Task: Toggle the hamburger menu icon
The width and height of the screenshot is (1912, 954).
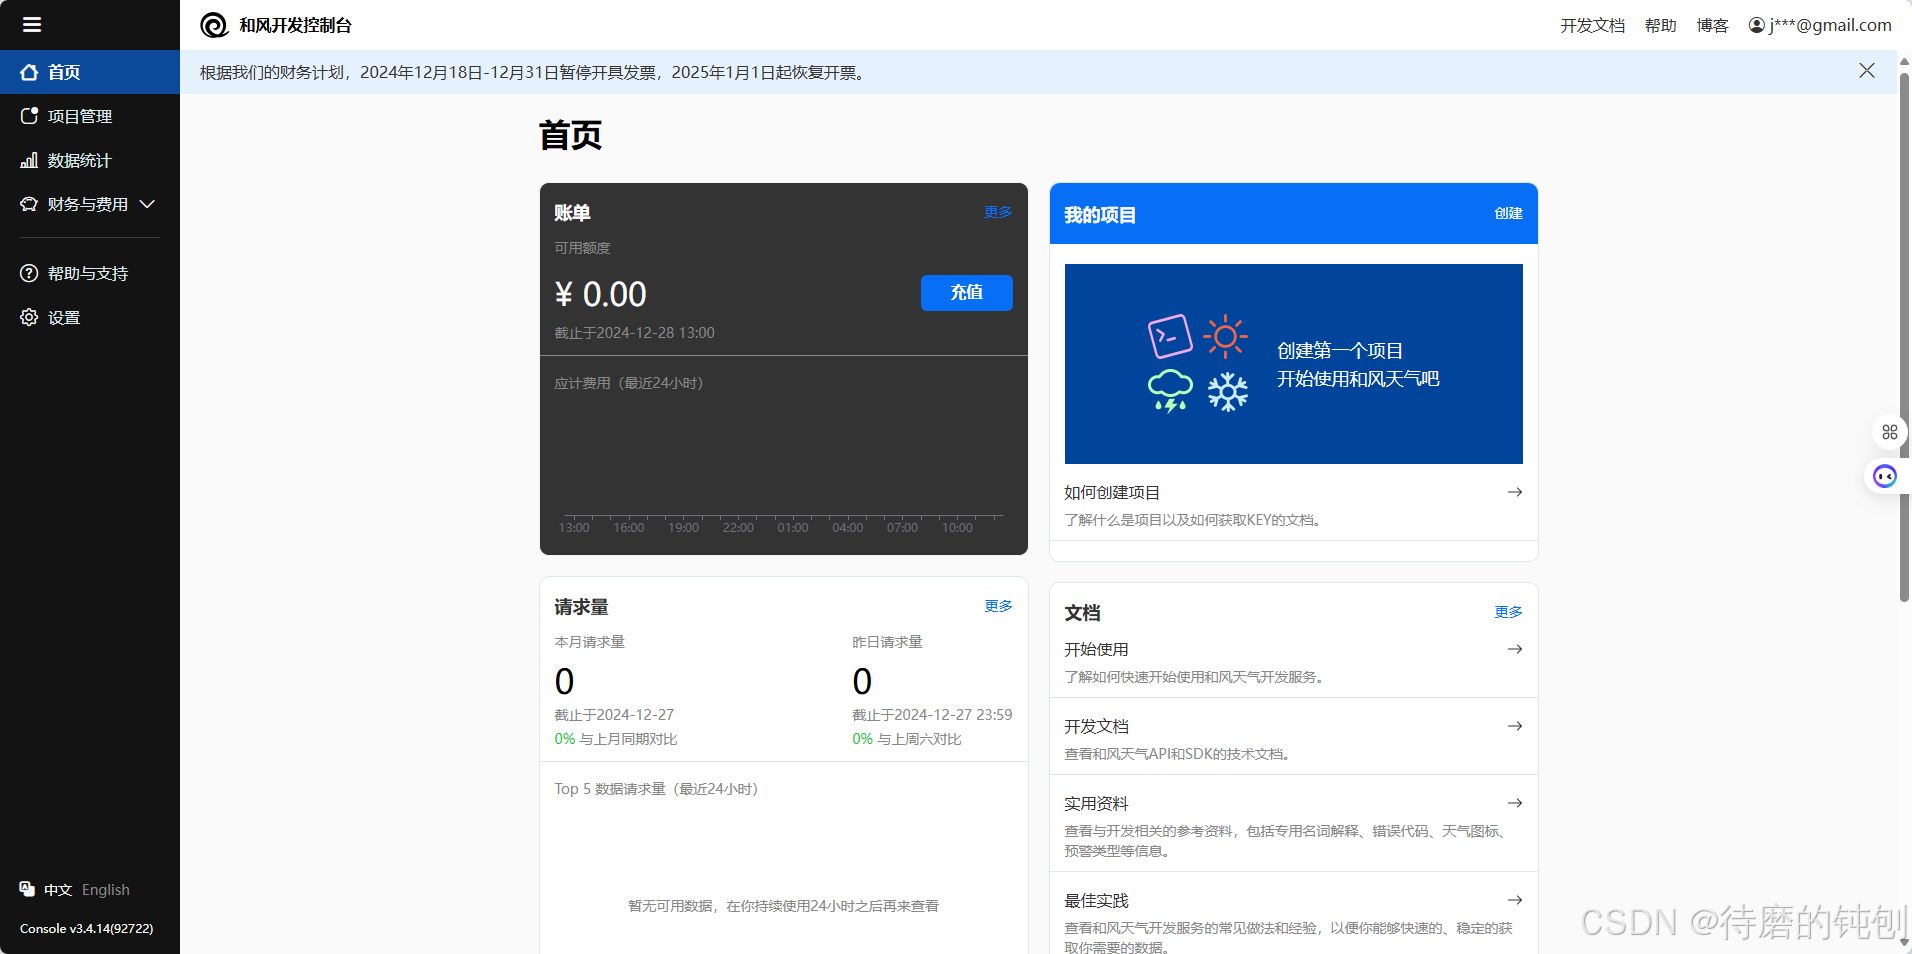Action: [x=32, y=25]
